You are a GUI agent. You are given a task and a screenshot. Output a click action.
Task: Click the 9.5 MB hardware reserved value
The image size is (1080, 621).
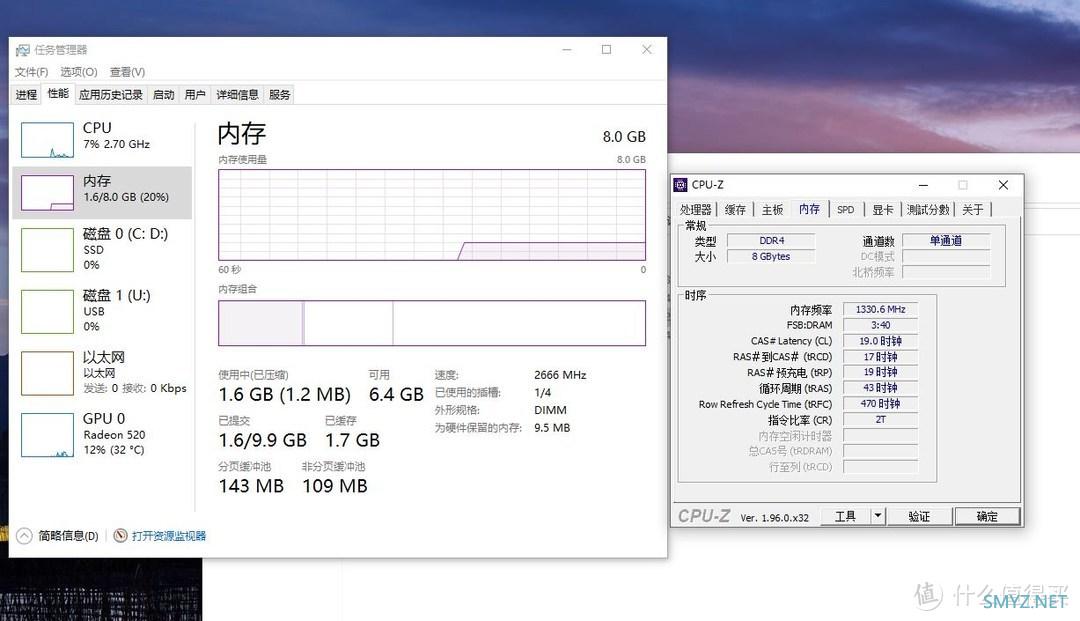tap(552, 428)
